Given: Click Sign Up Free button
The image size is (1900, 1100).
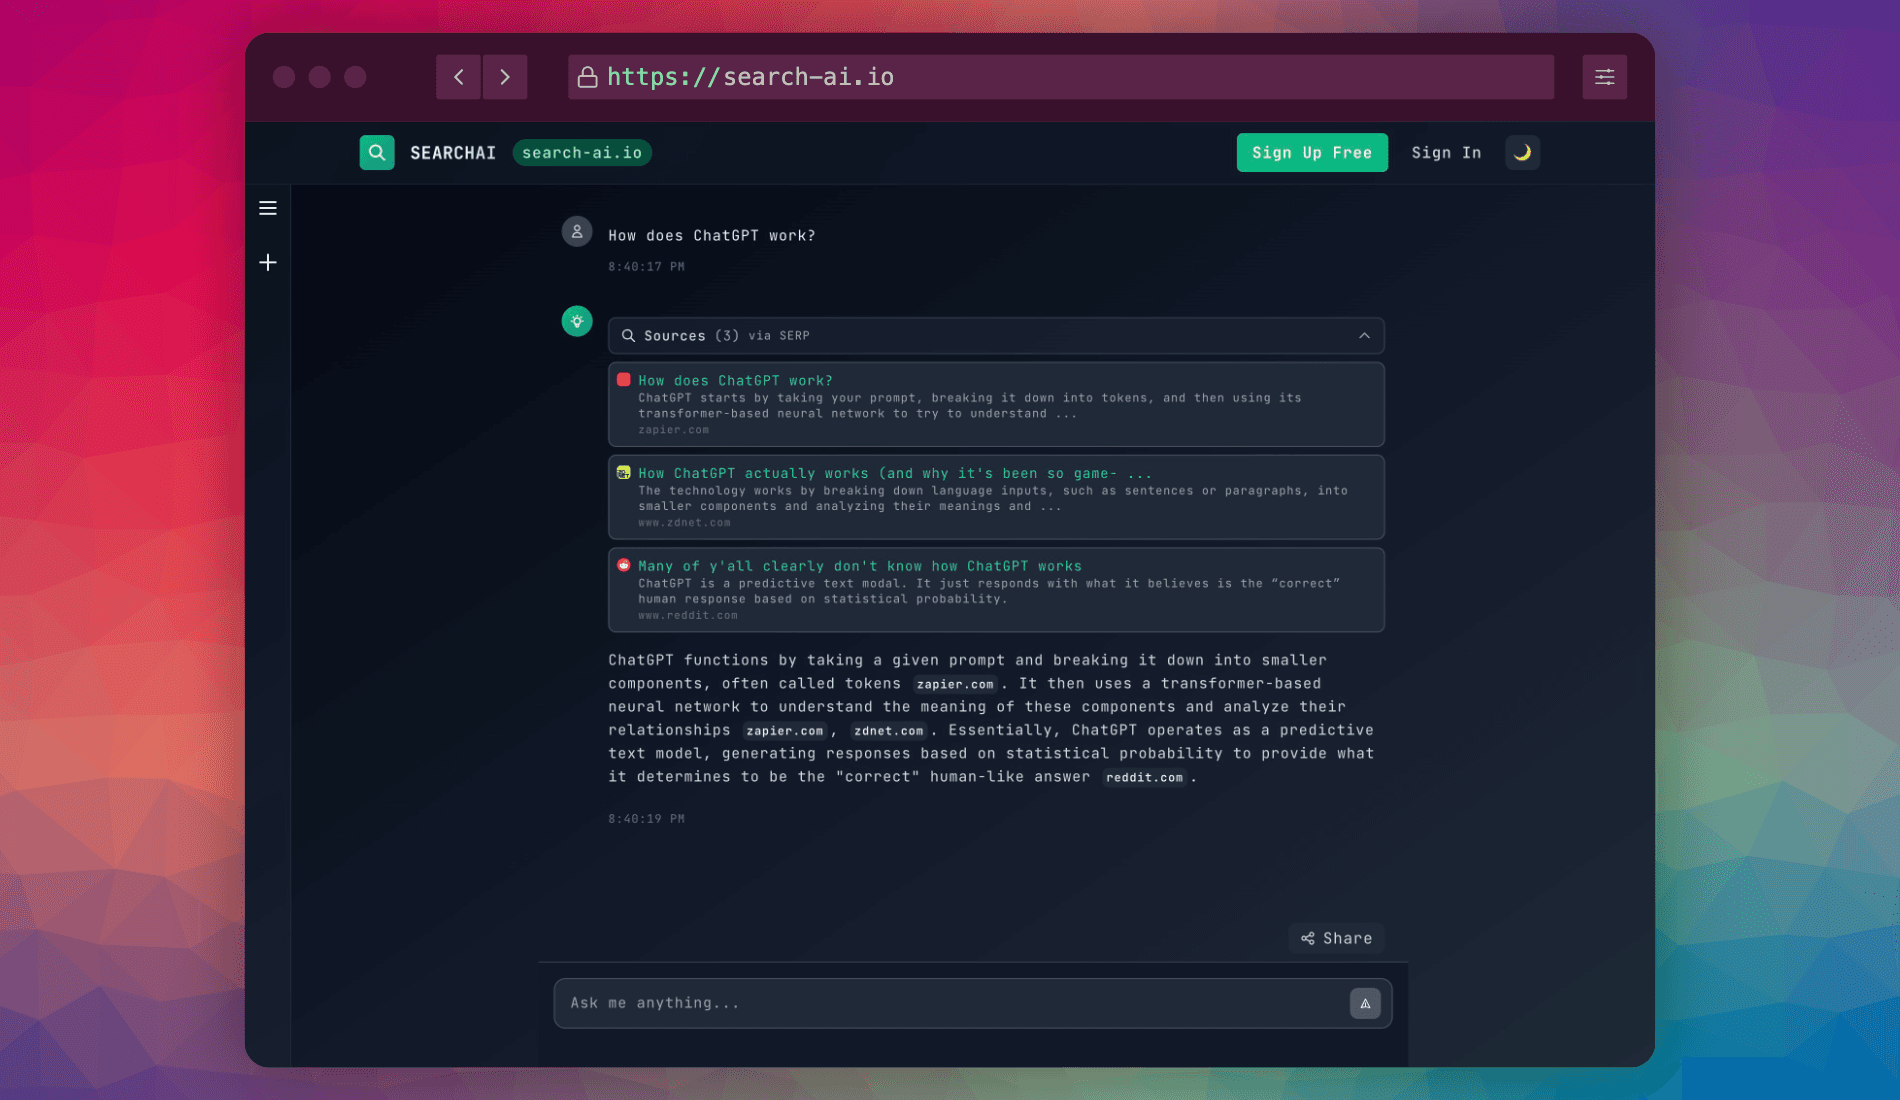Looking at the screenshot, I should click(x=1311, y=153).
